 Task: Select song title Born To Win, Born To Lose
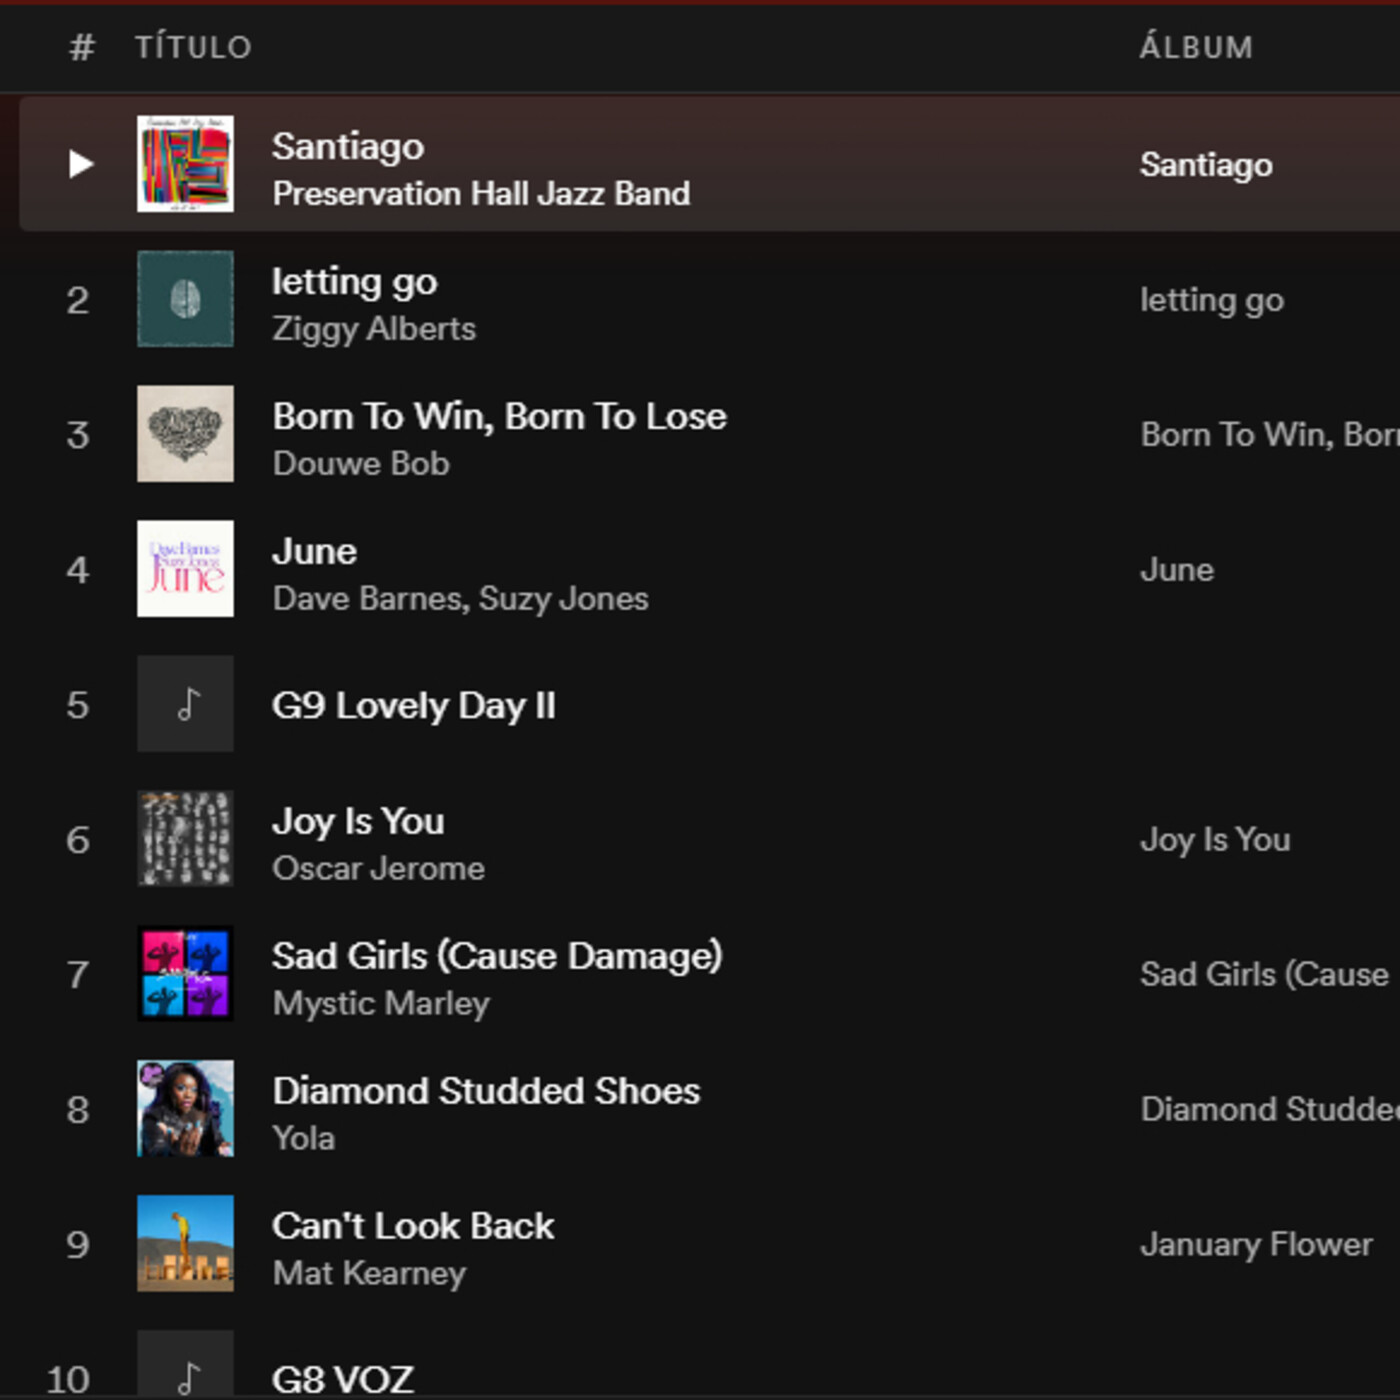pos(499,417)
